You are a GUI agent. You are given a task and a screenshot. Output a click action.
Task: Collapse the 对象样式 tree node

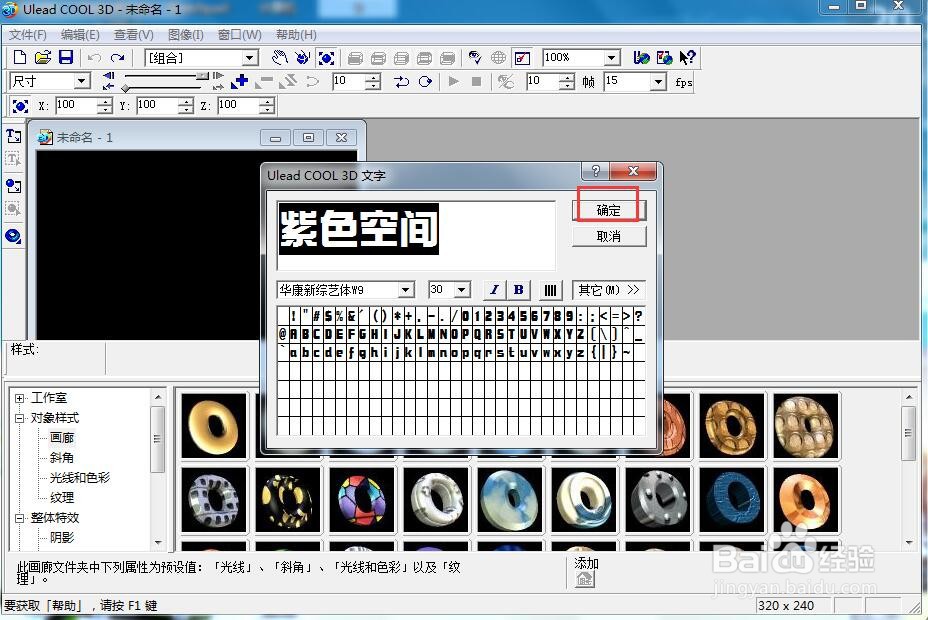[20, 418]
